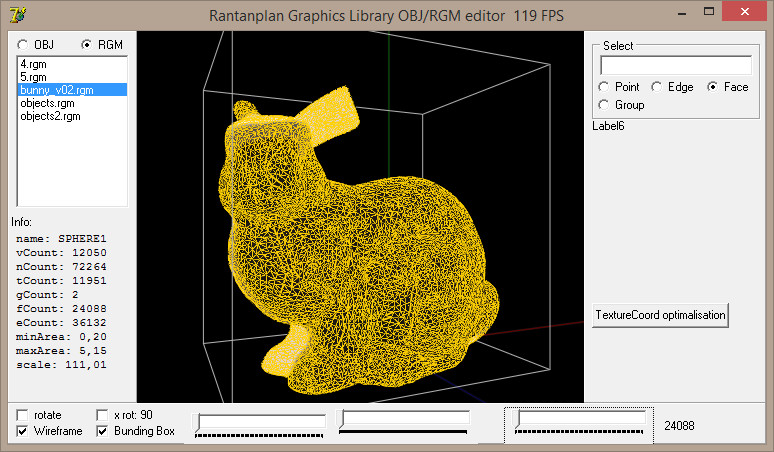Choose objects.rgm from the list

coord(46,103)
